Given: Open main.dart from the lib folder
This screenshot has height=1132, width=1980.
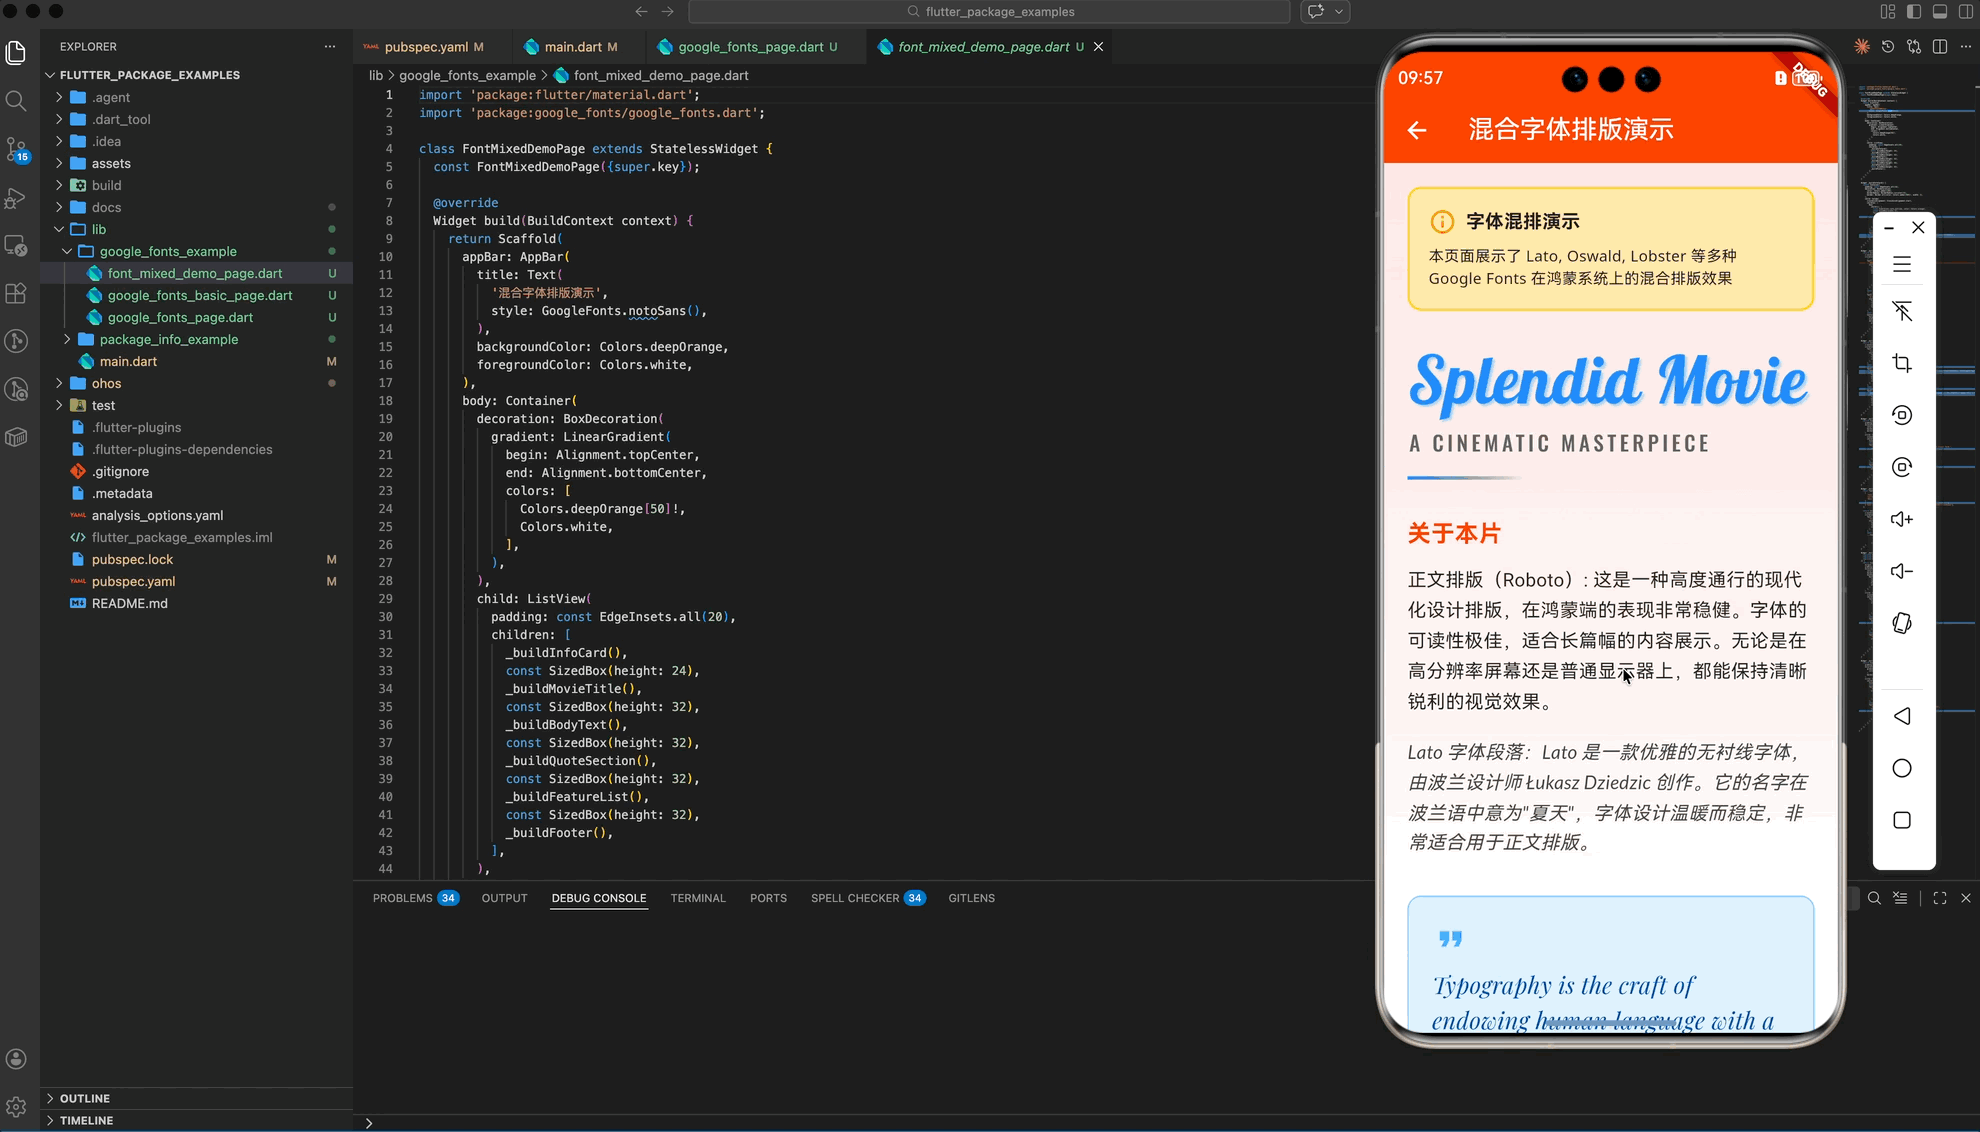Looking at the screenshot, I should 127,361.
